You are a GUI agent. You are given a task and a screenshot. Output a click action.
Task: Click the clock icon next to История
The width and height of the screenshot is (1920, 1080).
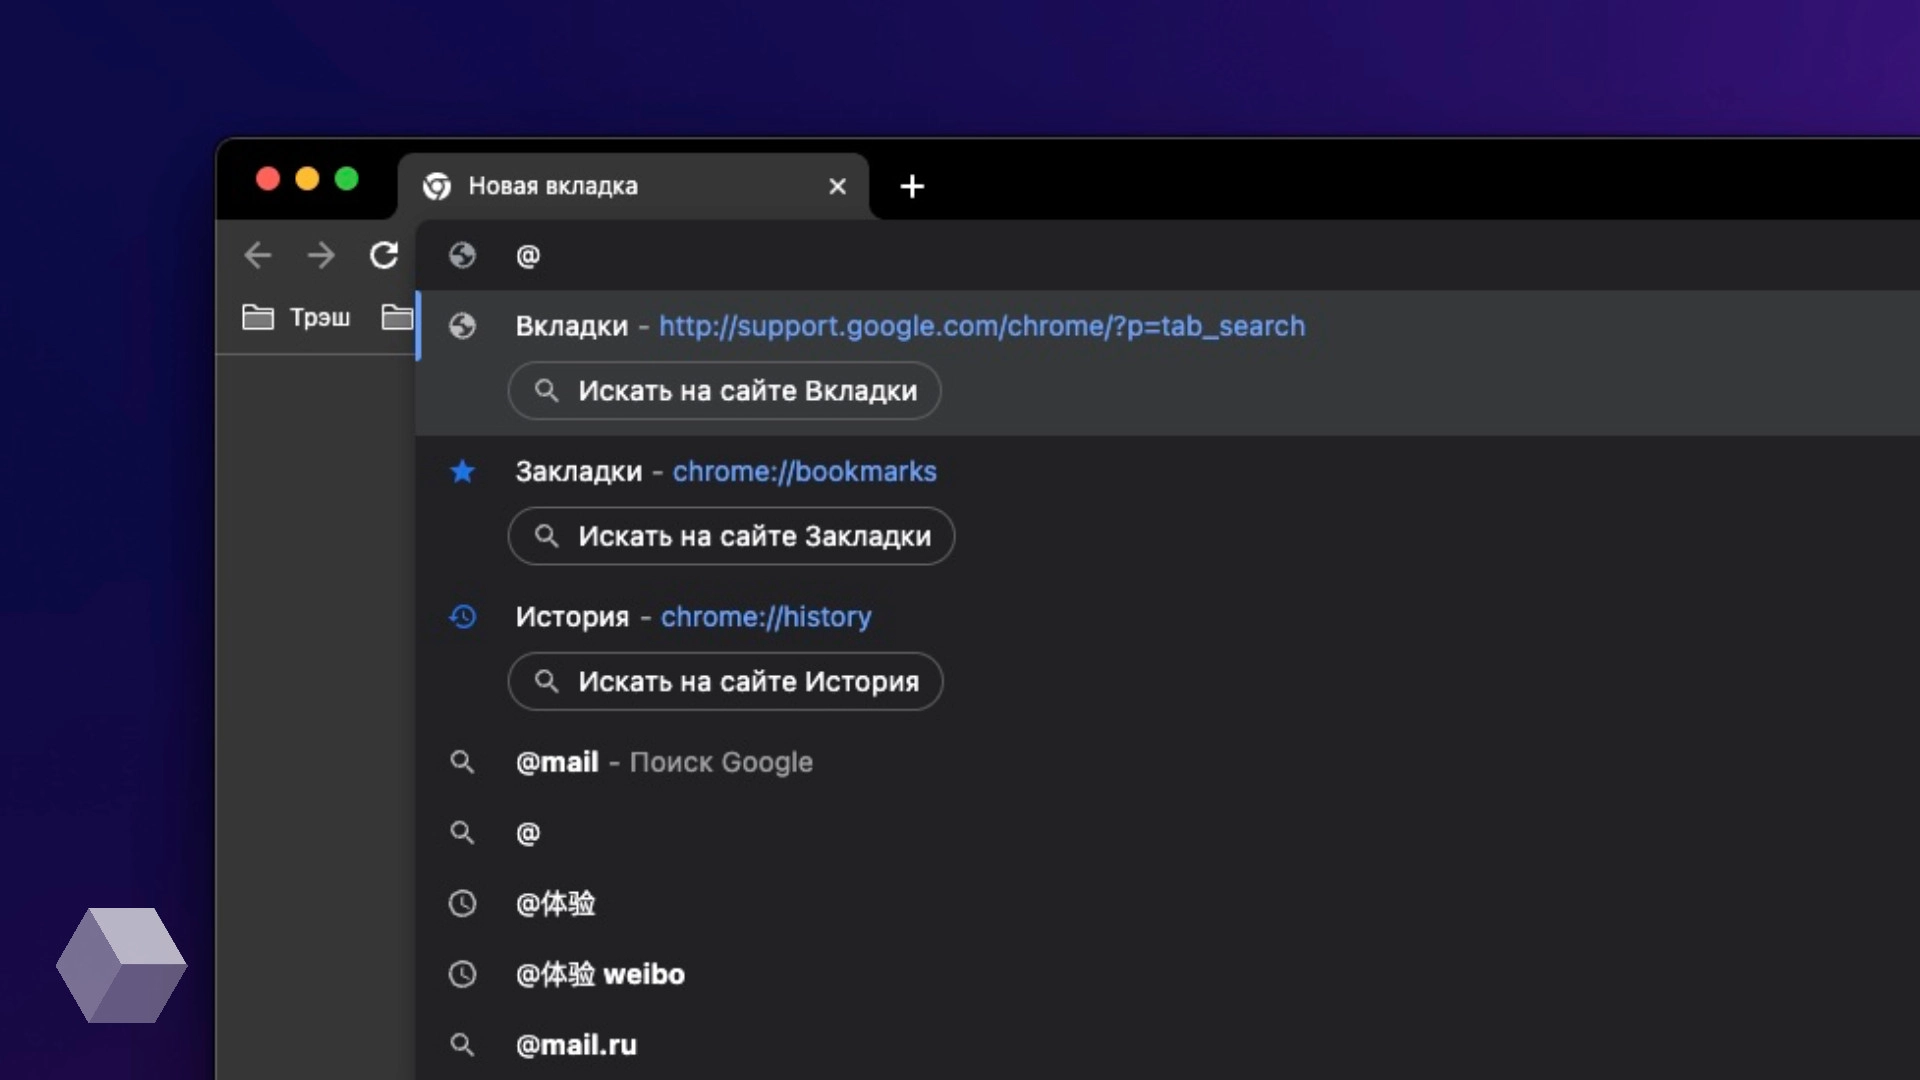463,617
